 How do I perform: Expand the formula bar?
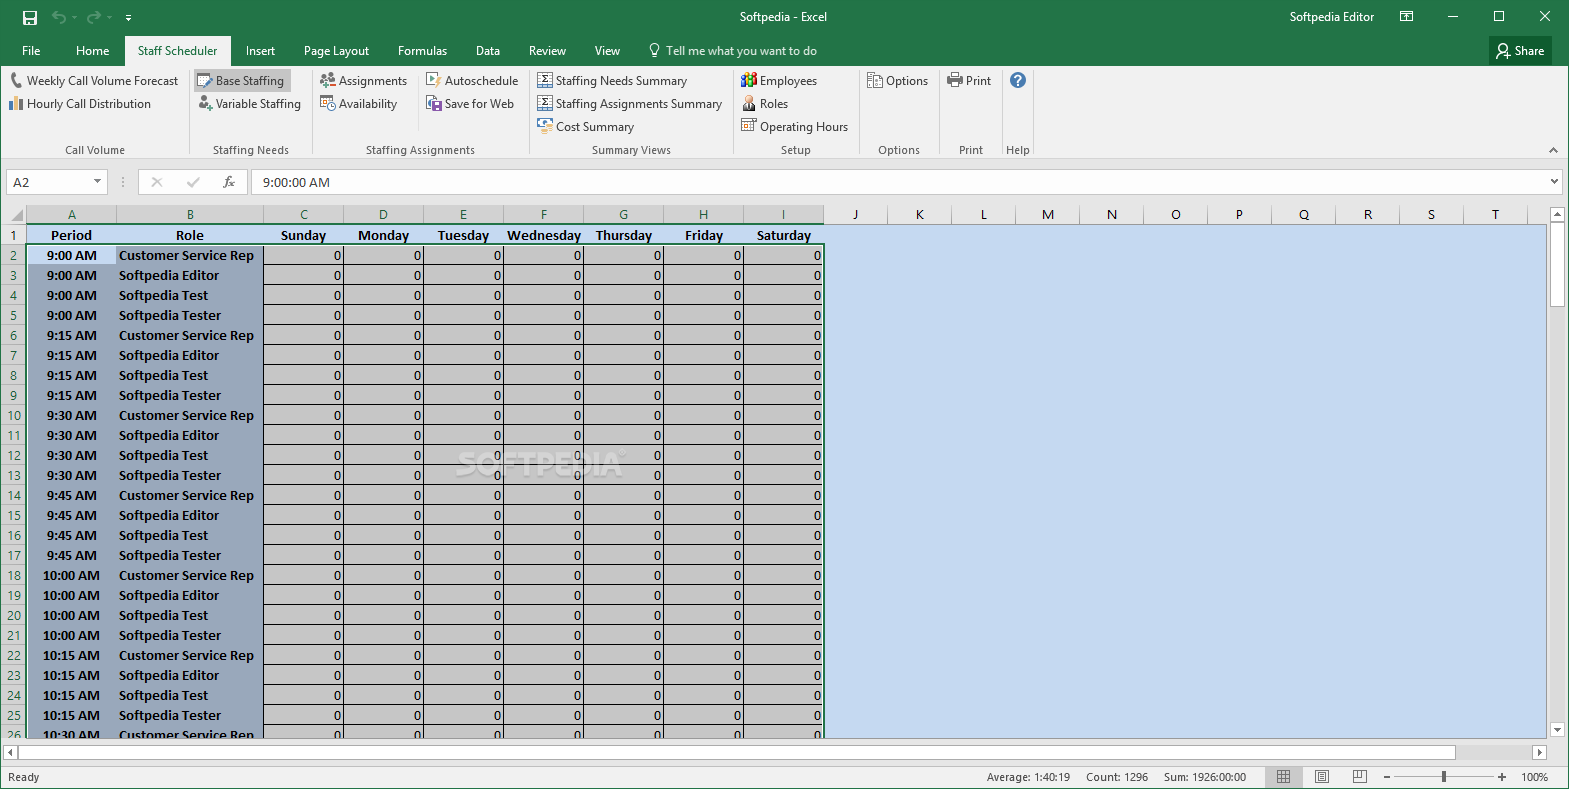tap(1554, 182)
